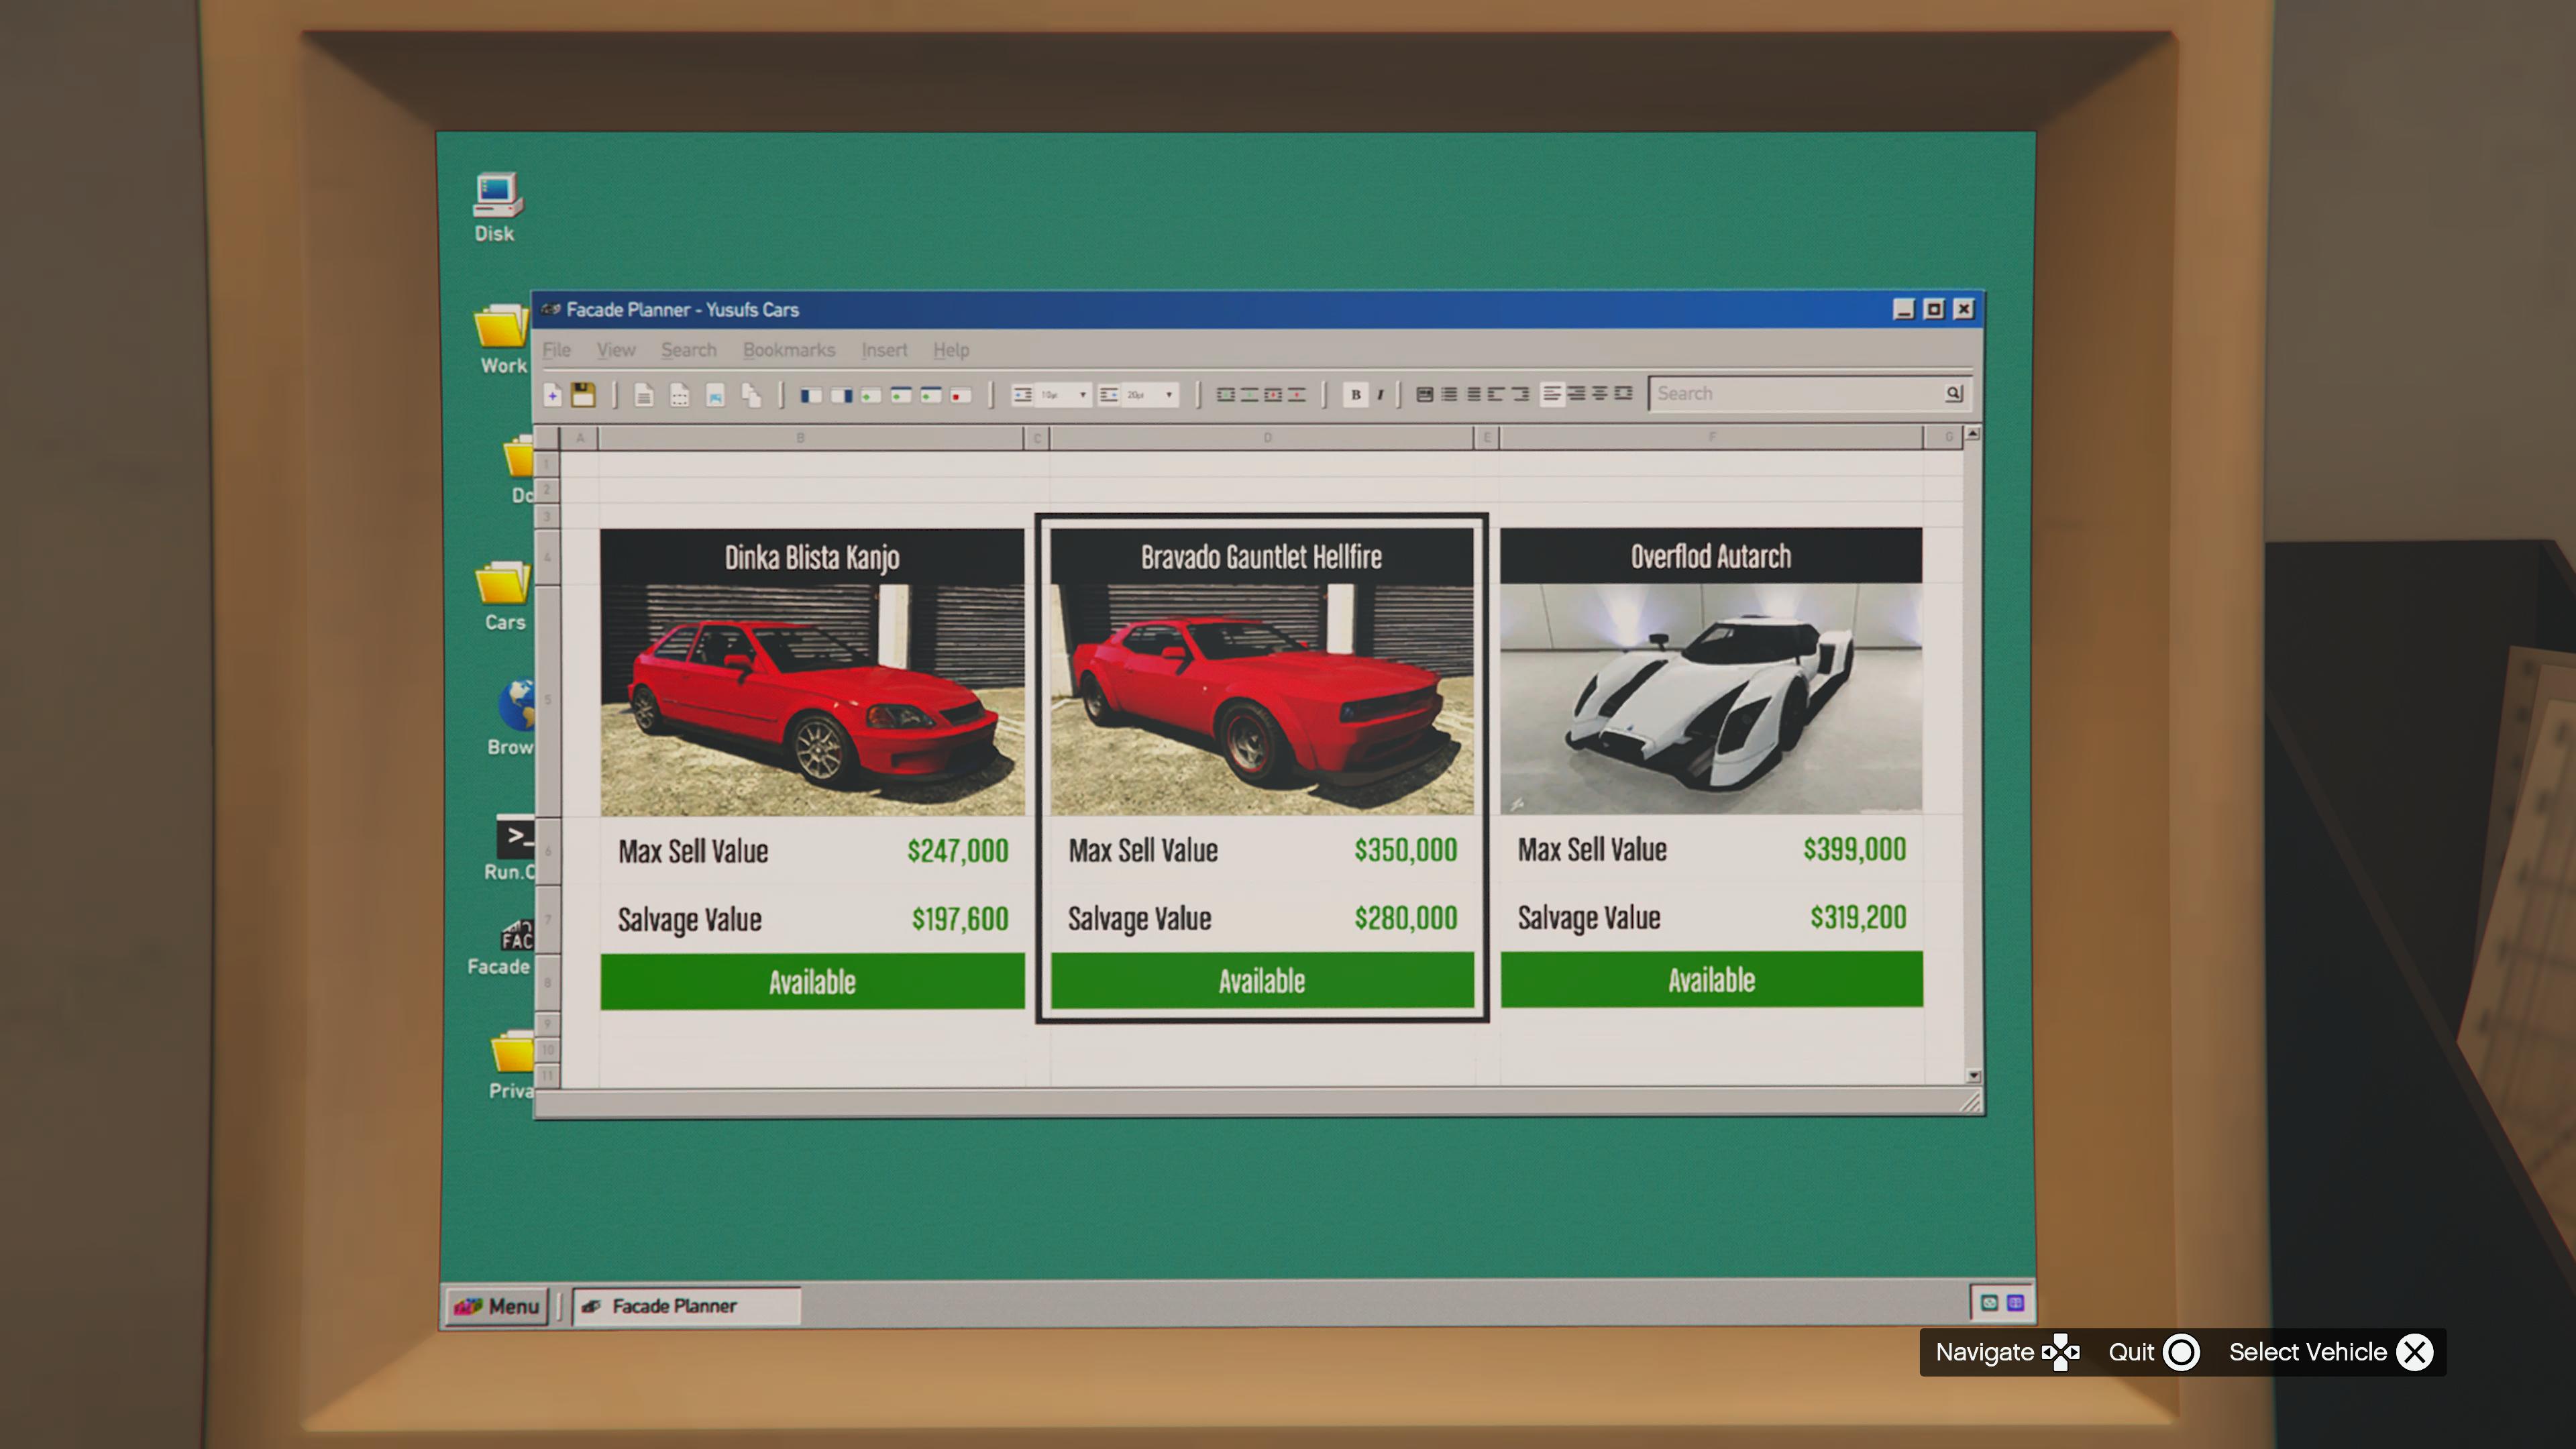Screen dimensions: 2576x1449
Task: Click scrollbar down arrow in spreadsheet
Action: click(x=1973, y=1076)
